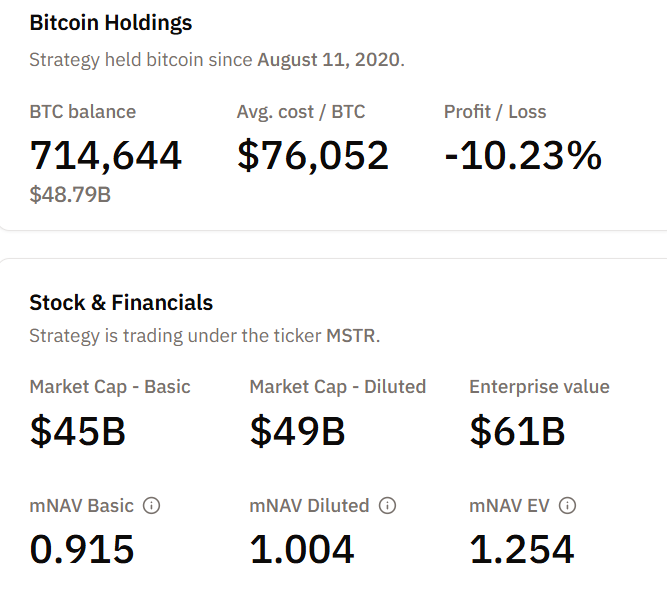Image resolution: width=667 pixels, height=593 pixels.
Task: Click the Market Cap - Diluted label
Action: tap(338, 387)
